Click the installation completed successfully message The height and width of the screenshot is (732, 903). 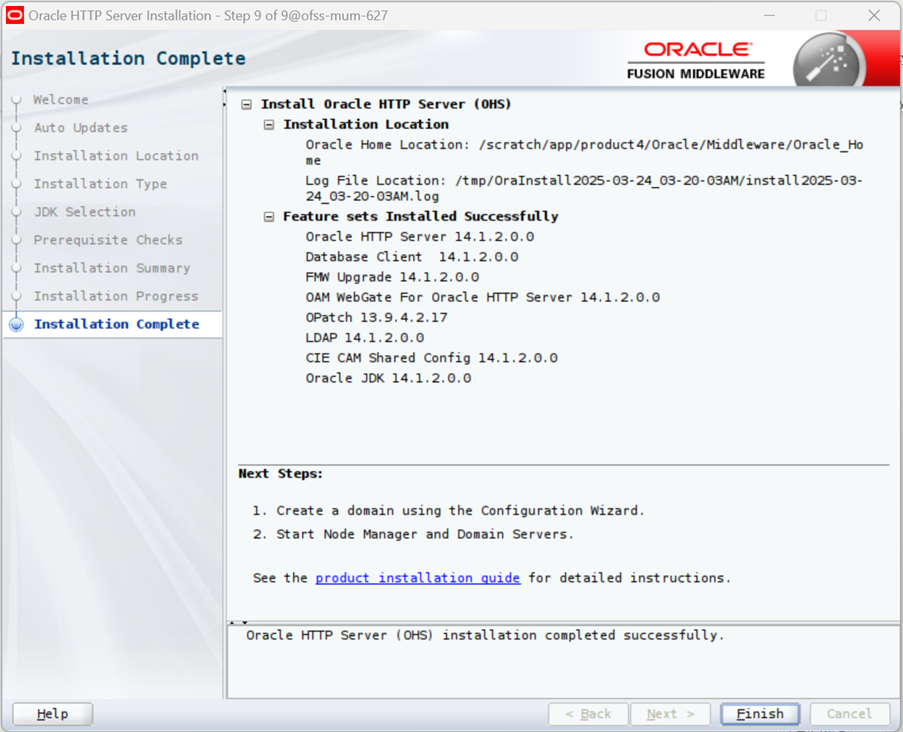coord(484,635)
